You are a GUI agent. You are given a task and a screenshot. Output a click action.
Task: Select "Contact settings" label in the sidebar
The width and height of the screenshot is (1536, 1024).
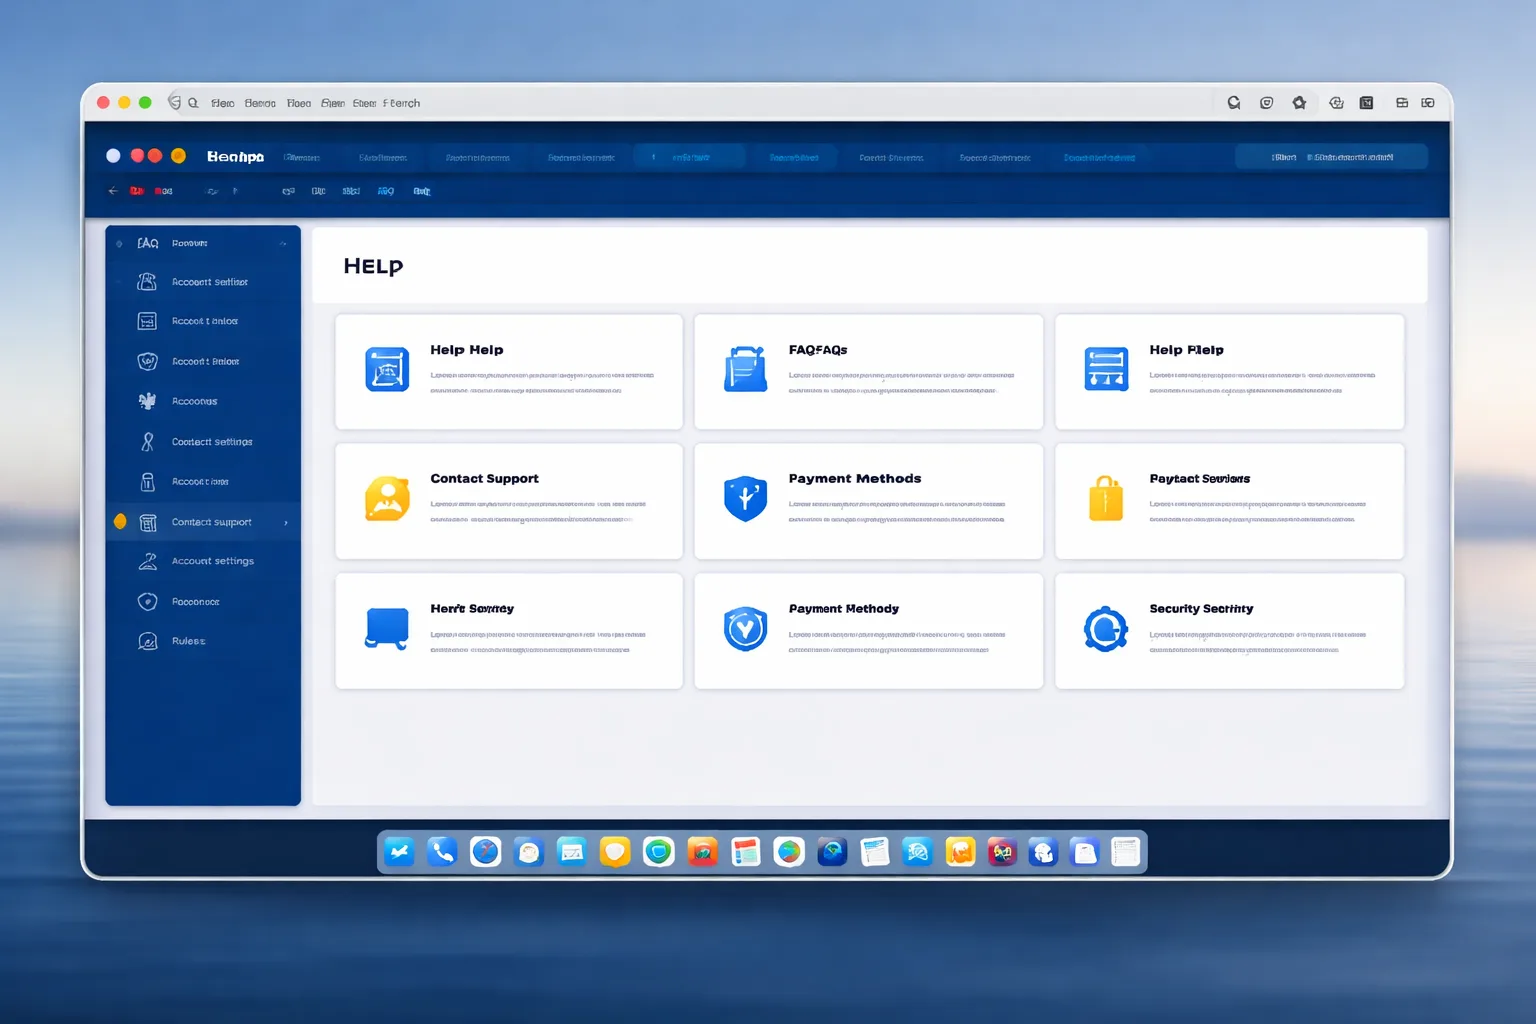(x=212, y=441)
